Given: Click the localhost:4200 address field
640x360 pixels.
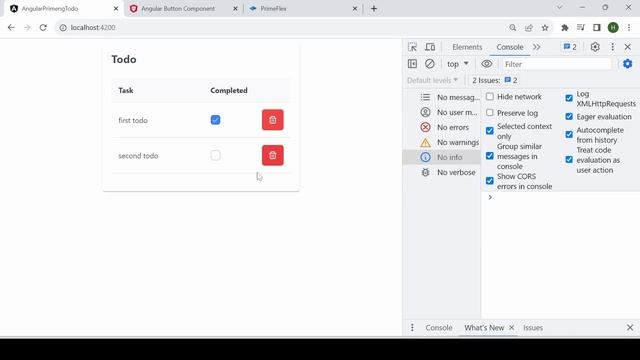Looking at the screenshot, I should (282, 27).
